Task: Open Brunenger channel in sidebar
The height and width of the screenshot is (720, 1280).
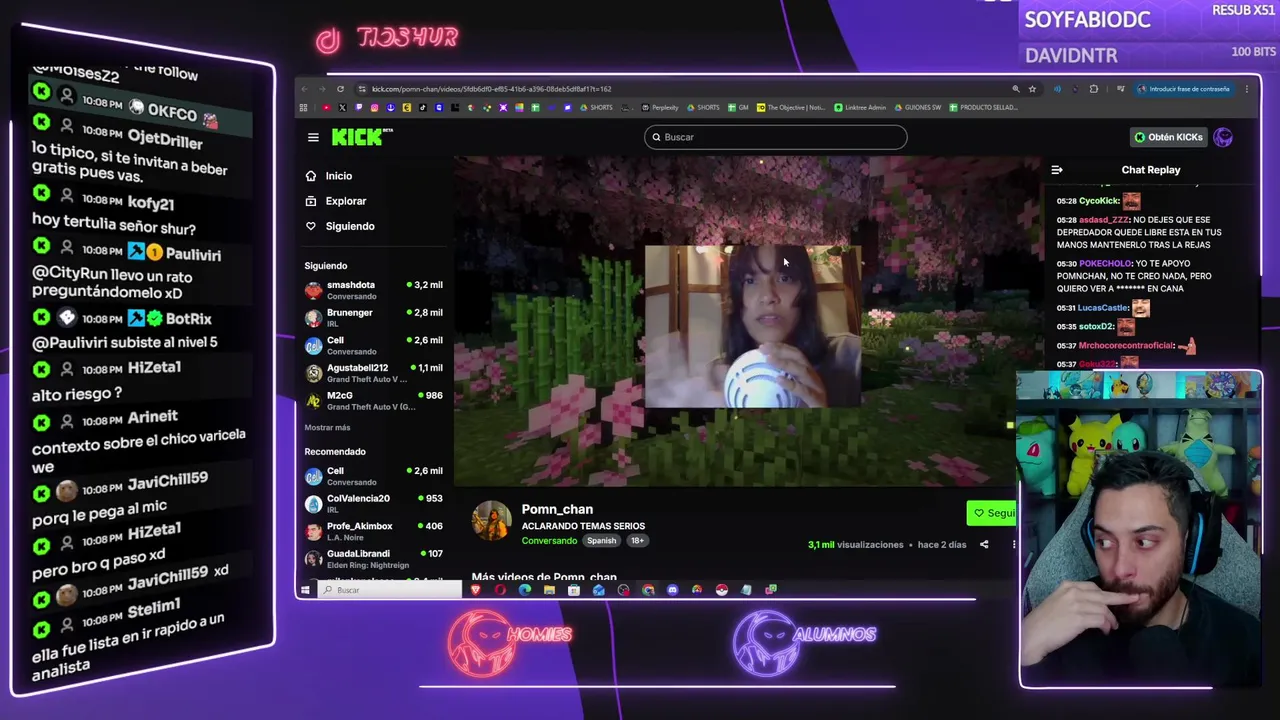Action: (374, 317)
